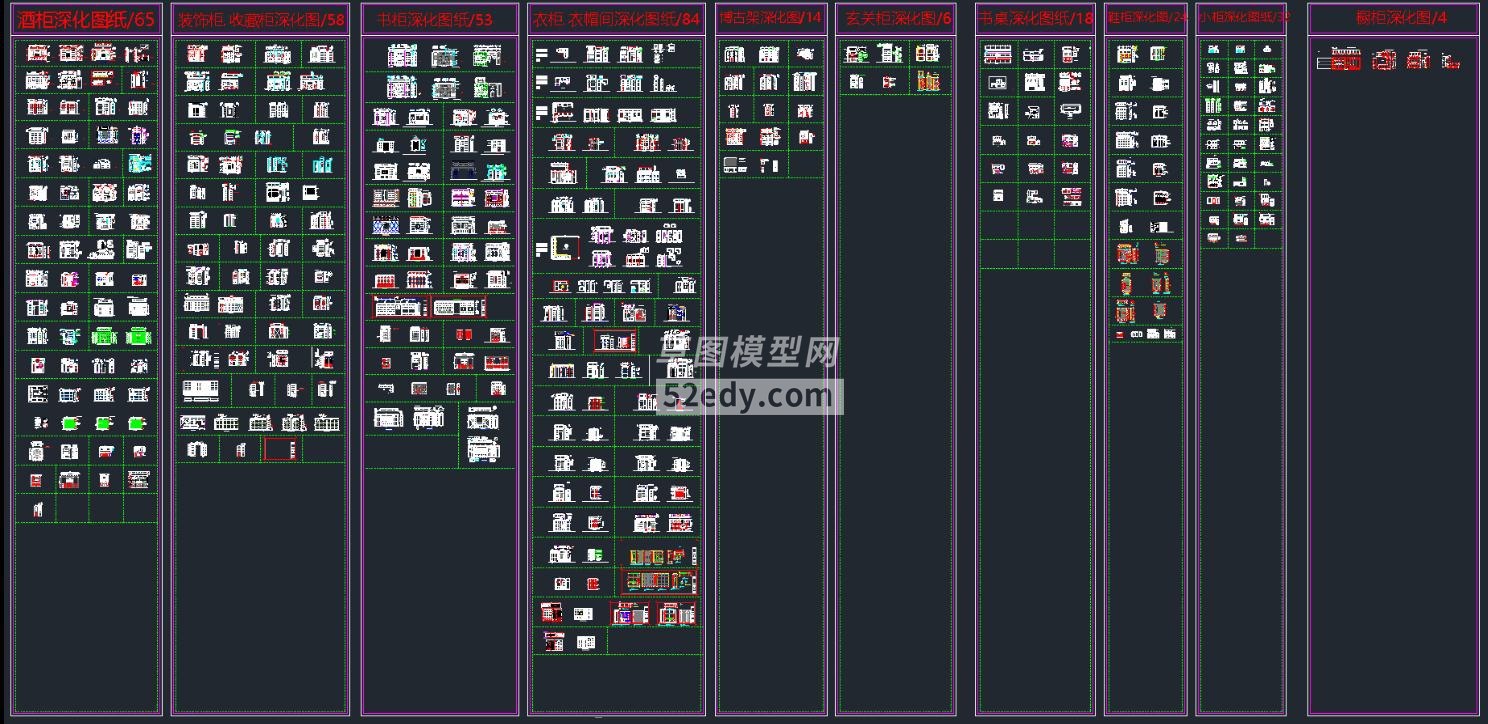
Task: Click the 博古架深化图/14 column label
Action: tap(770, 18)
